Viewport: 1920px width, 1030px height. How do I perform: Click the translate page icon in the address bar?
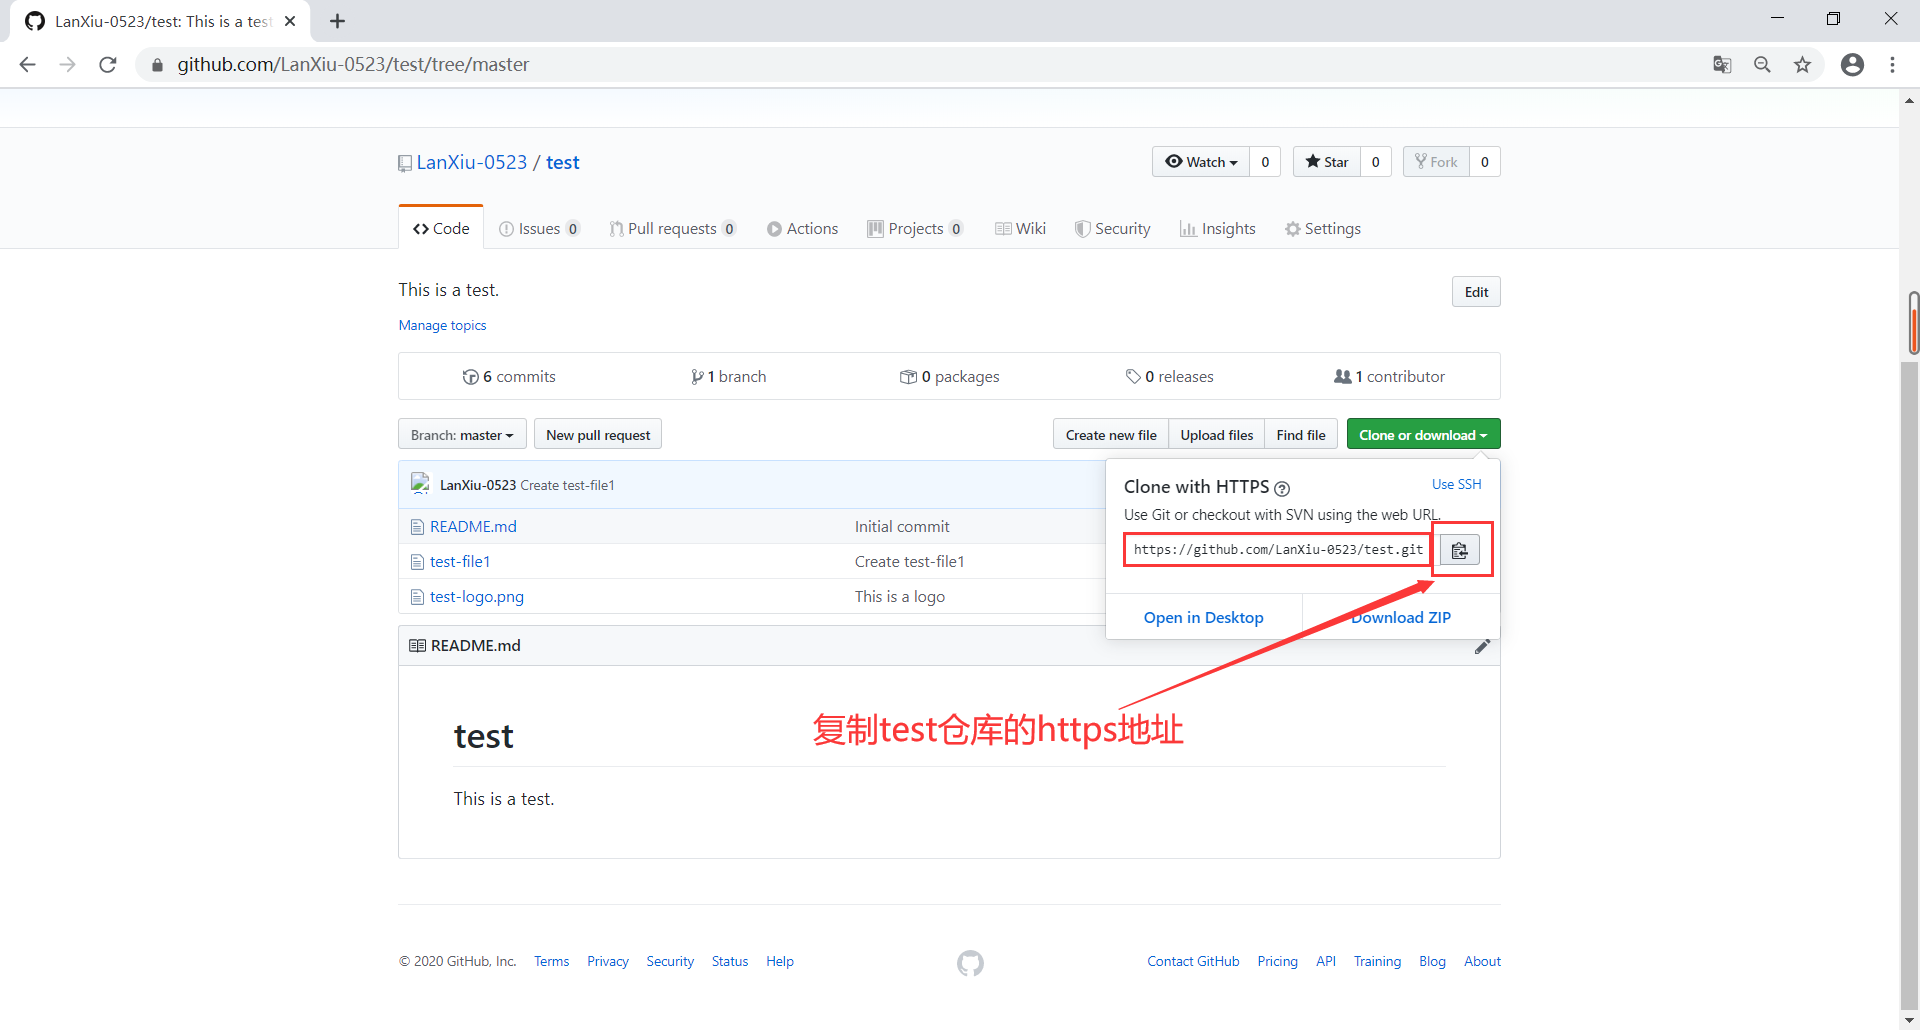1722,64
